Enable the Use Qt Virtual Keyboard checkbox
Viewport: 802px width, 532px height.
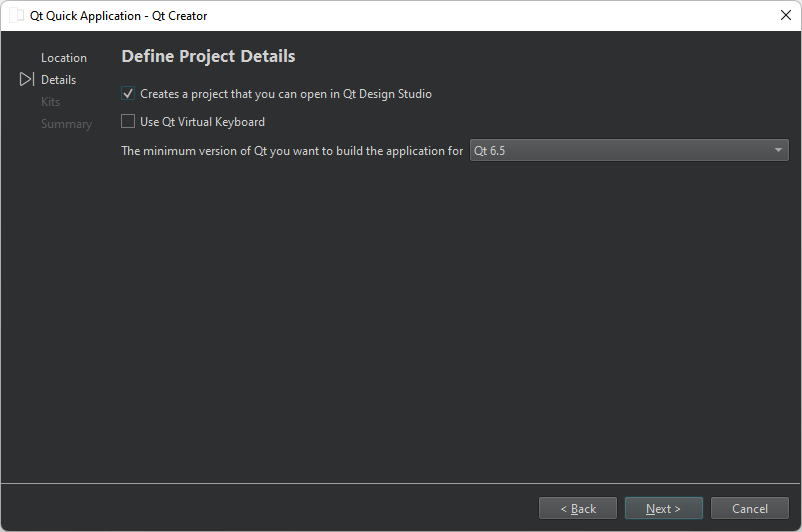coord(128,122)
